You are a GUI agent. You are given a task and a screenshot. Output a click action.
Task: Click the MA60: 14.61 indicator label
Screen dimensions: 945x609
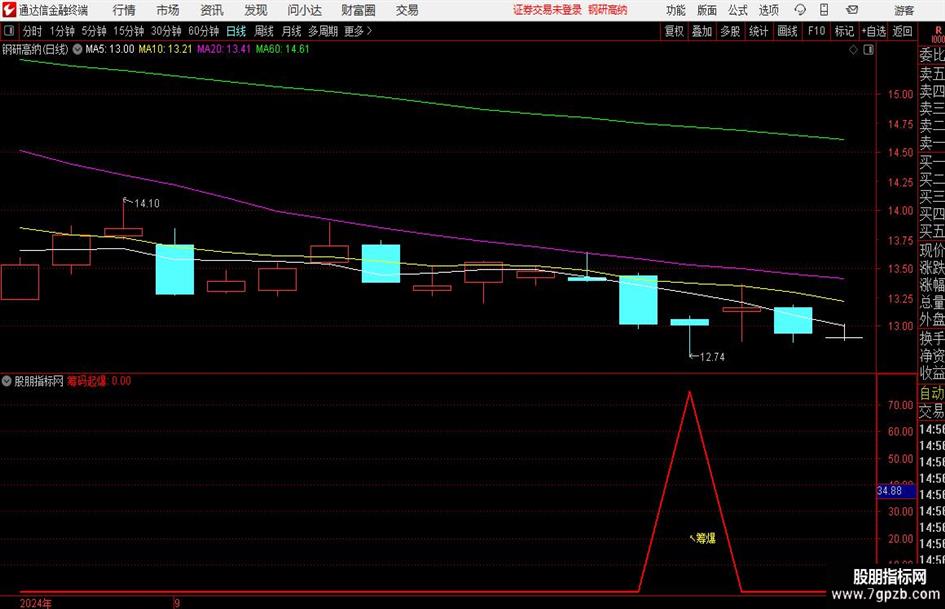(282, 49)
